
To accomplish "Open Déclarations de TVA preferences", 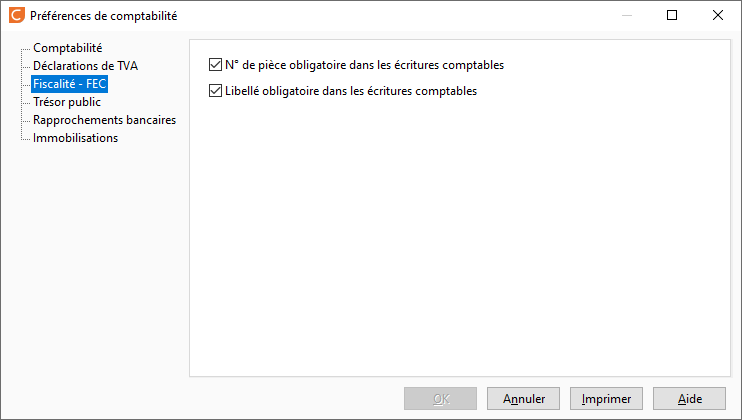I will (x=86, y=66).
